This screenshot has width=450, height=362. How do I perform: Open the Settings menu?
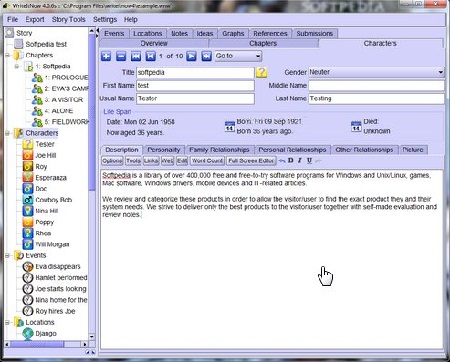click(x=105, y=20)
